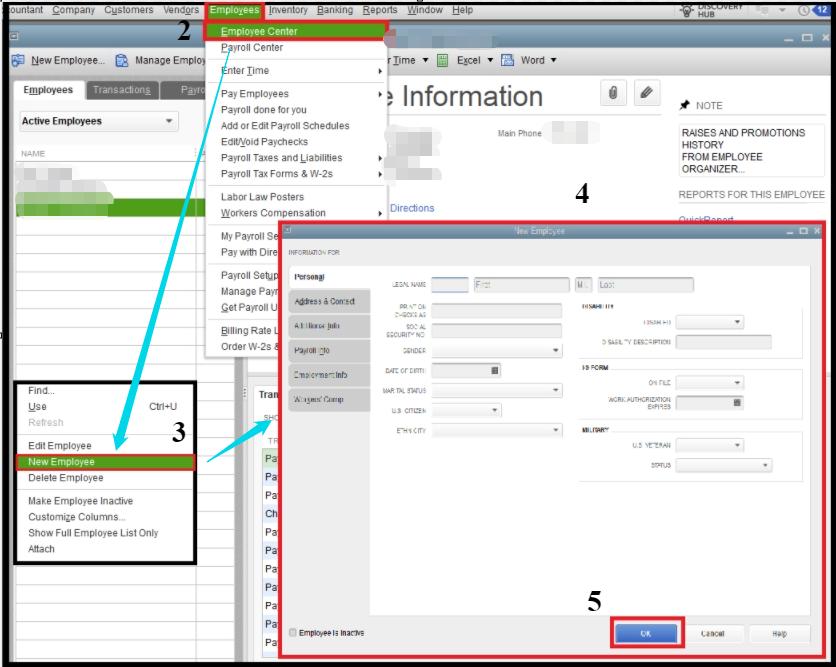
Task: Click the Manage Employee Information icon
Action: tap(122, 60)
